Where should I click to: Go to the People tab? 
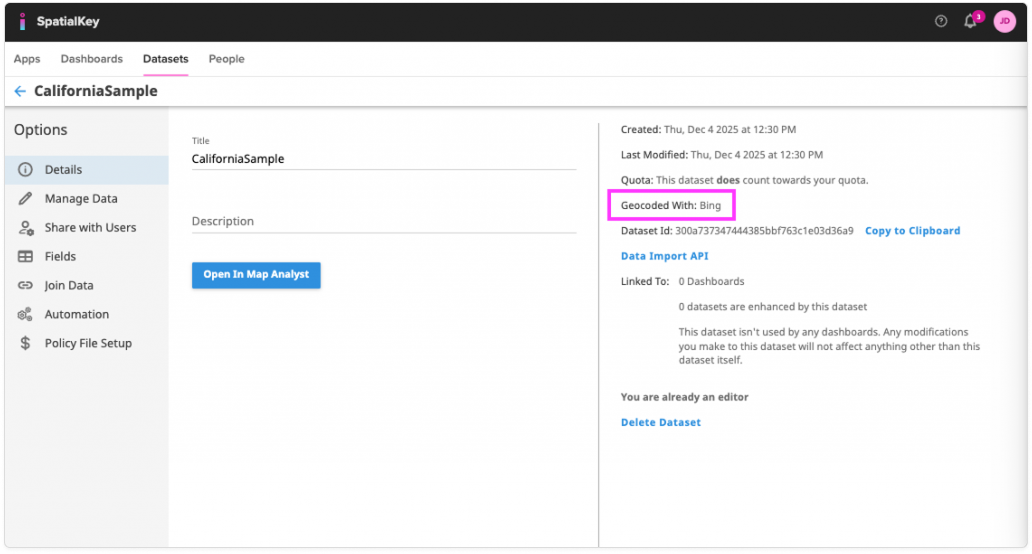pyautogui.click(x=226, y=59)
